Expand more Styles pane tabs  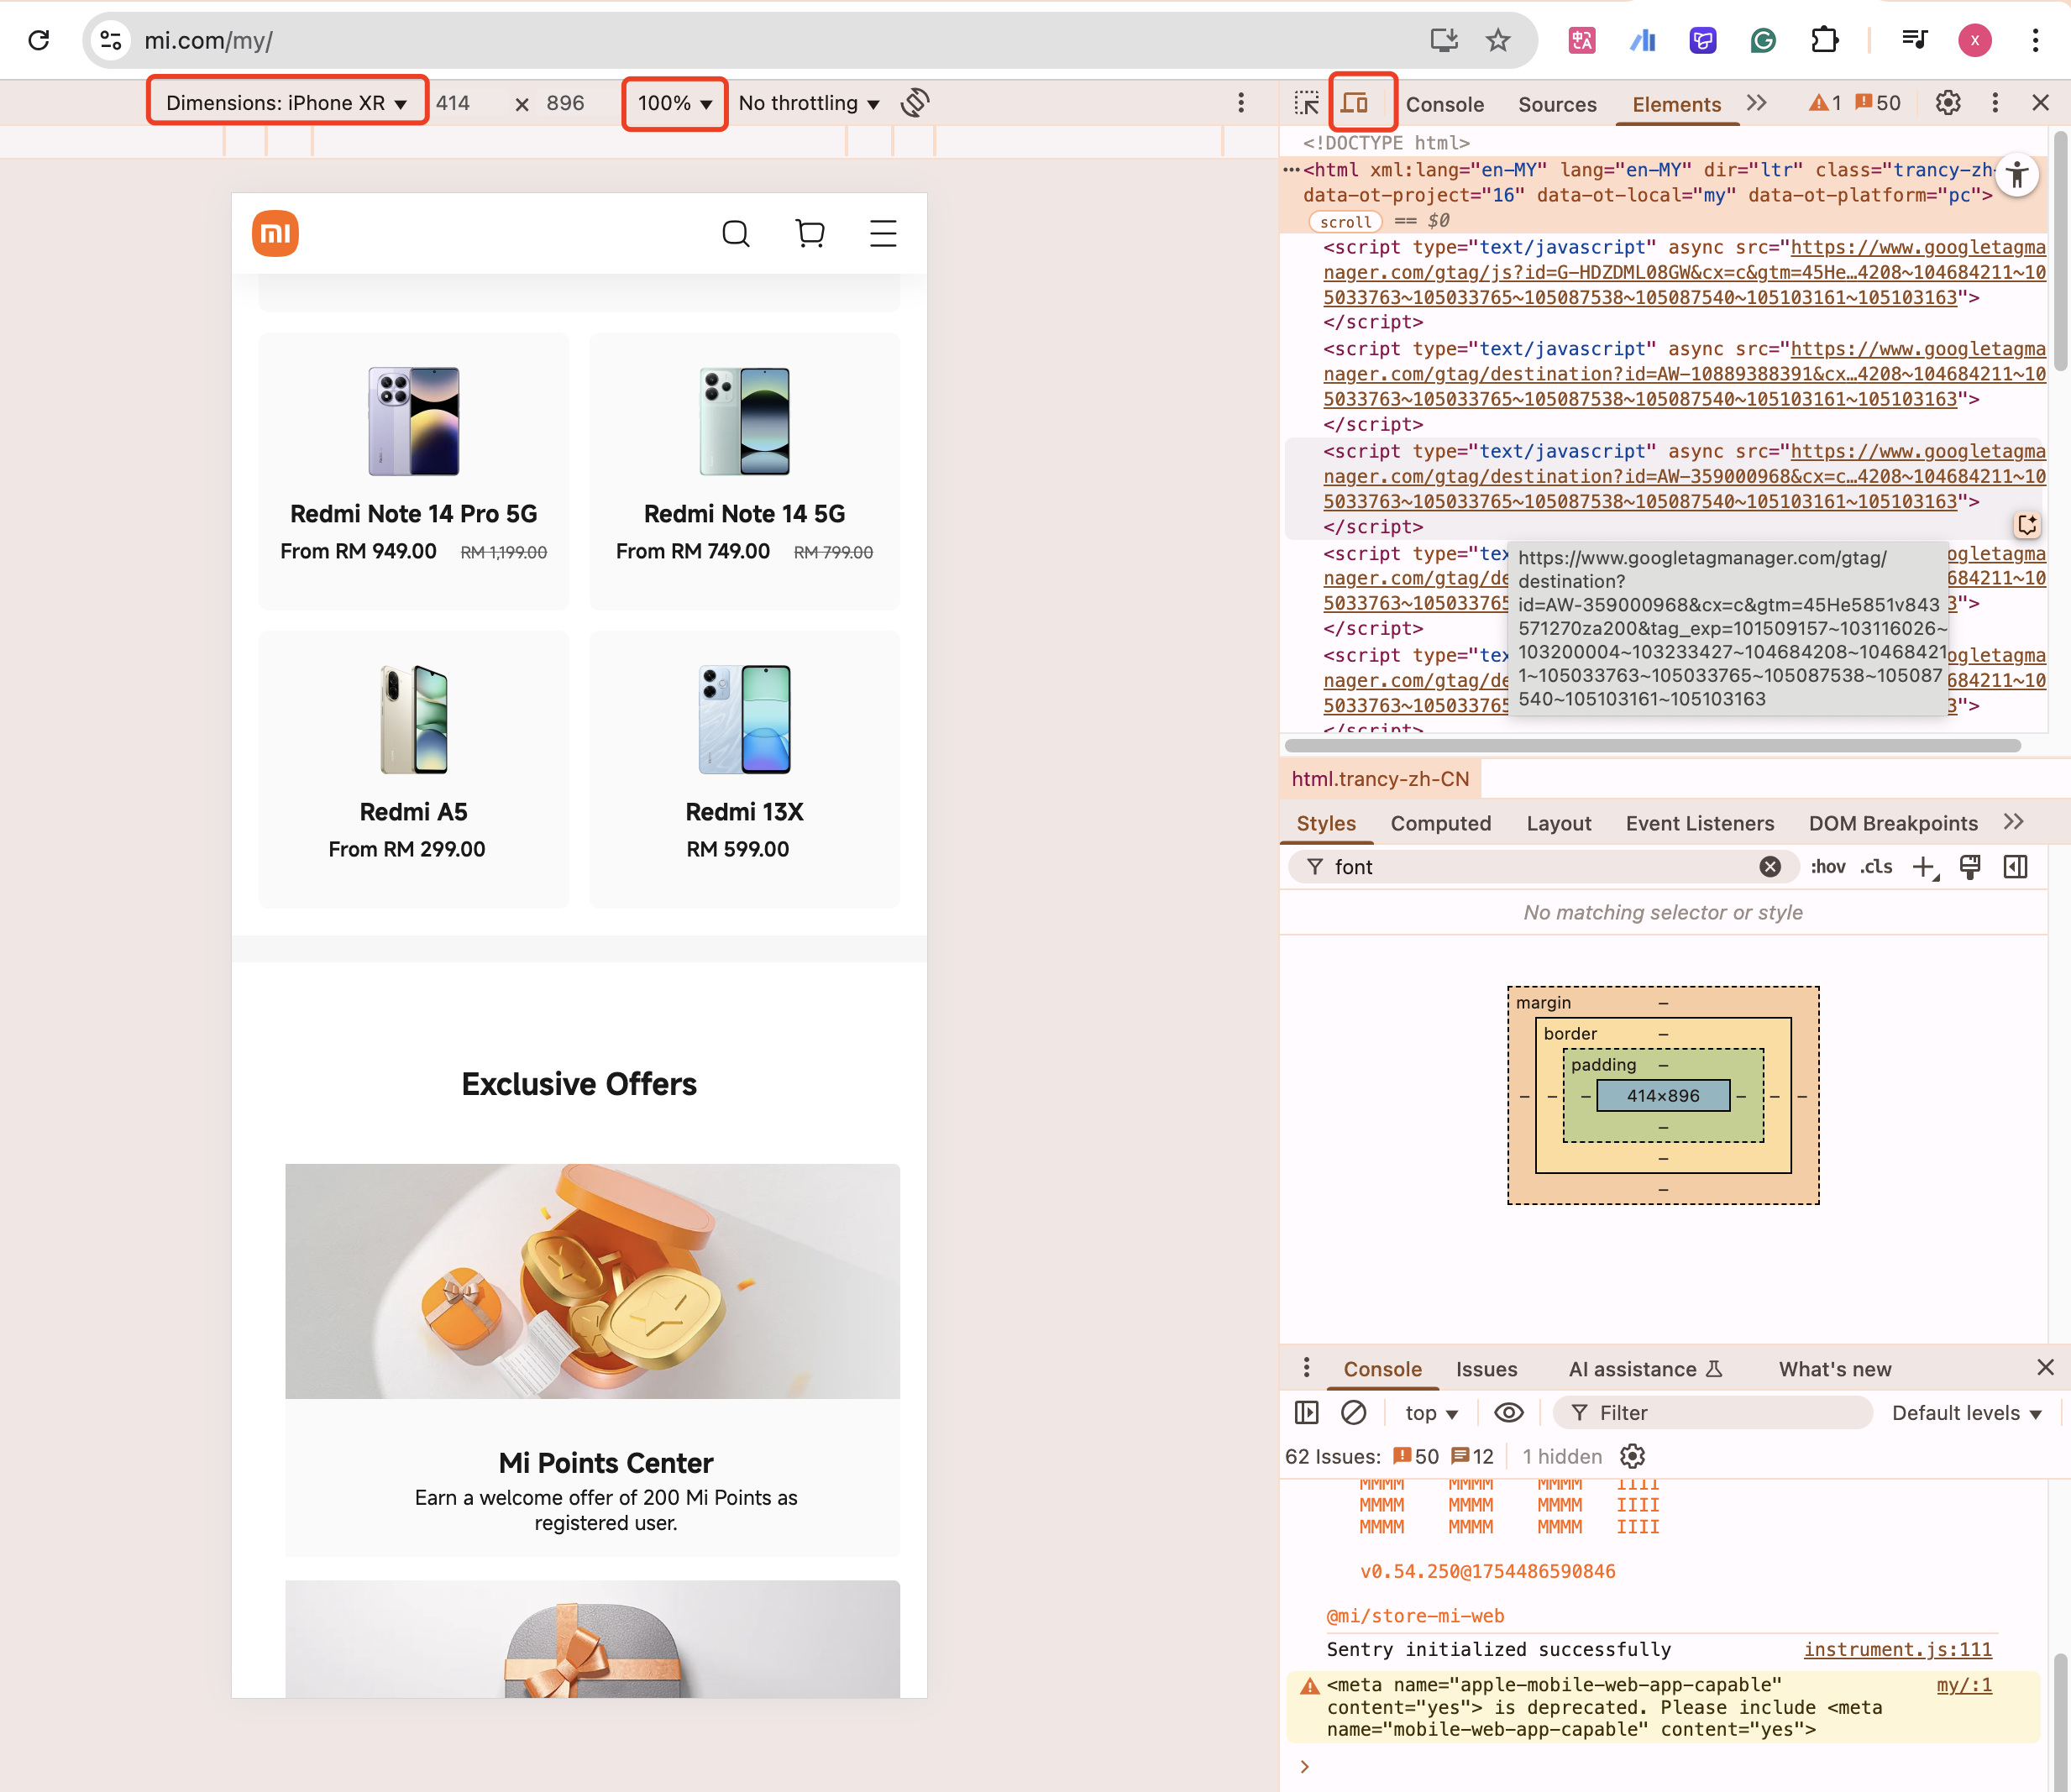(x=2013, y=822)
